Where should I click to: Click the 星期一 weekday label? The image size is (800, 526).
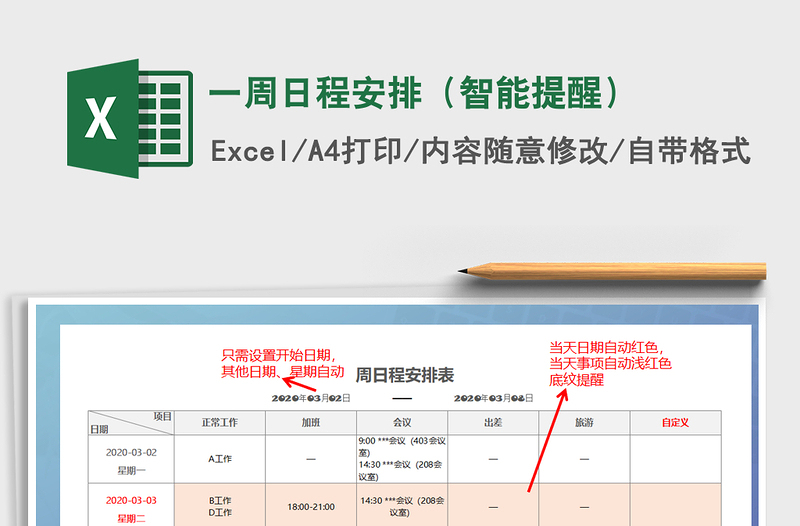131,470
